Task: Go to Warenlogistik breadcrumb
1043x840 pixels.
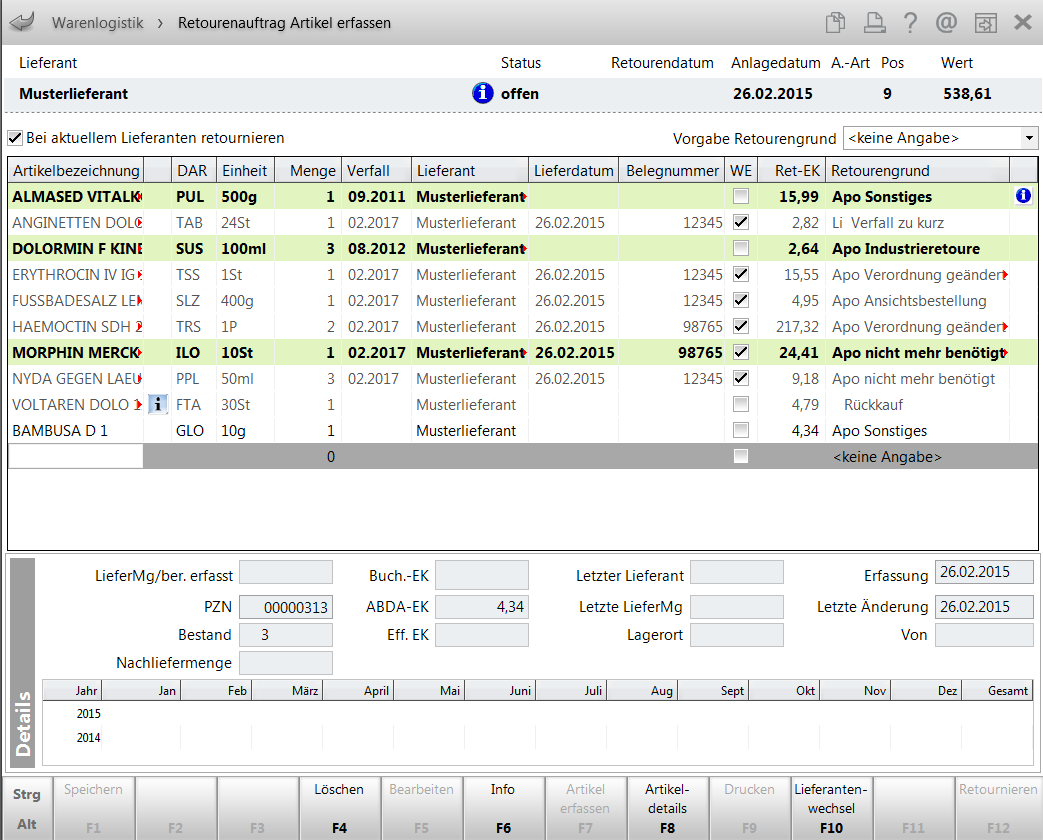Action: click(x=97, y=22)
